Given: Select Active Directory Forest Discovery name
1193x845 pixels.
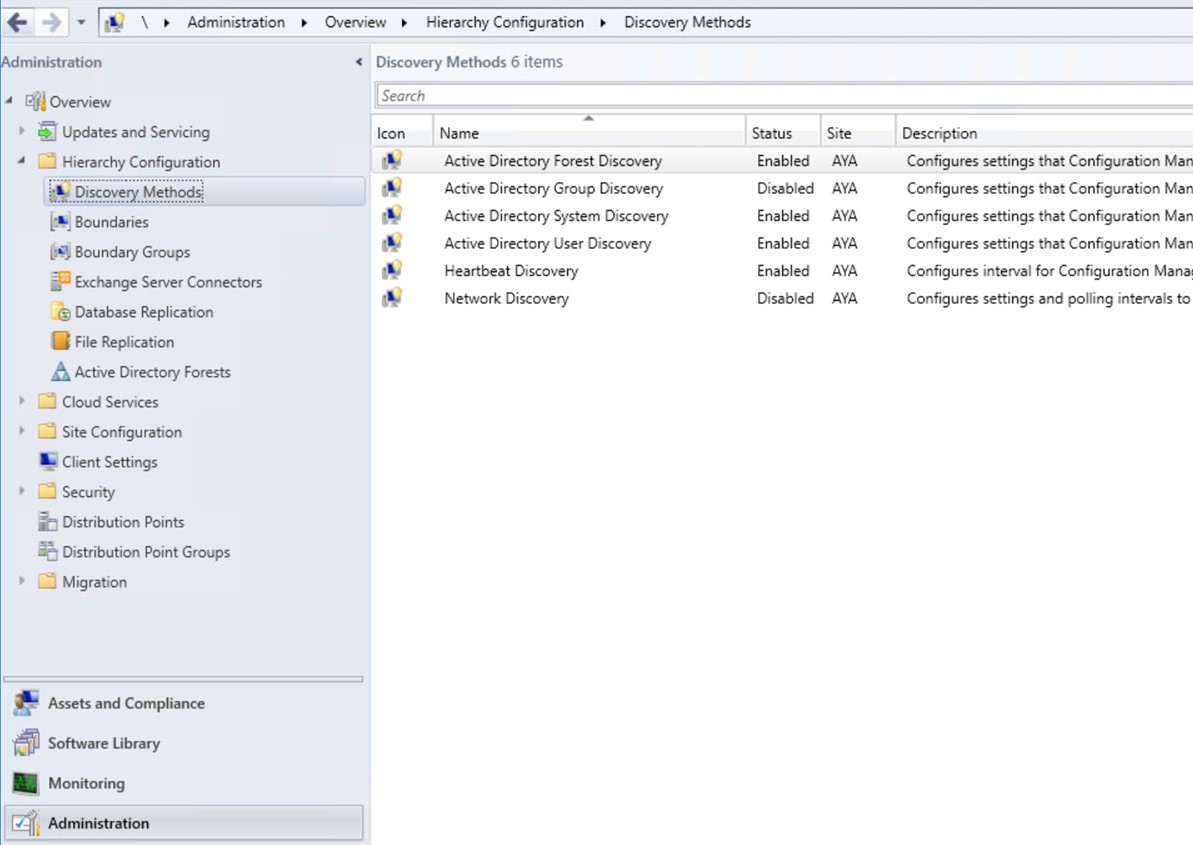Looking at the screenshot, I should coord(553,161).
